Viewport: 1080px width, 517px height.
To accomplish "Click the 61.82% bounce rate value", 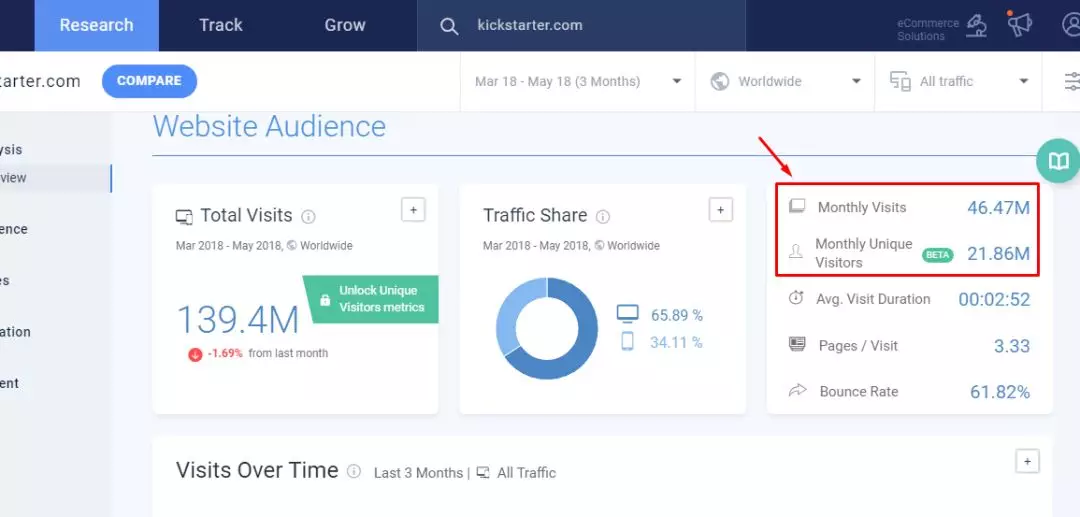I will [1000, 392].
